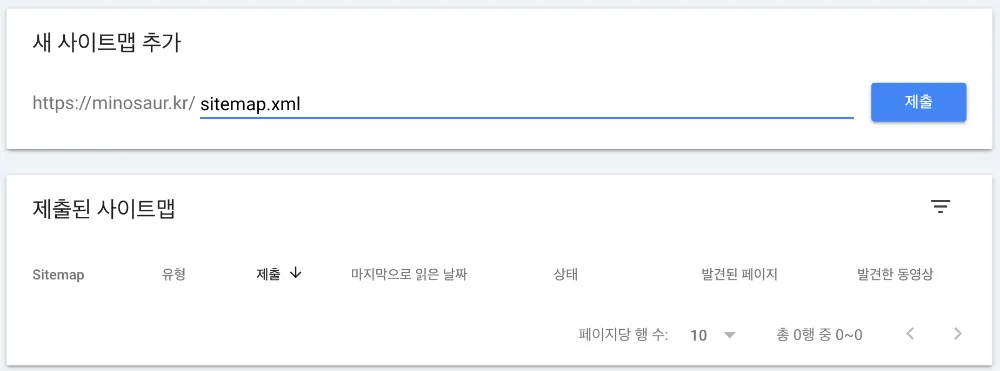Sort by 발견한 동영상 column header
1000x371 pixels.
click(895, 275)
